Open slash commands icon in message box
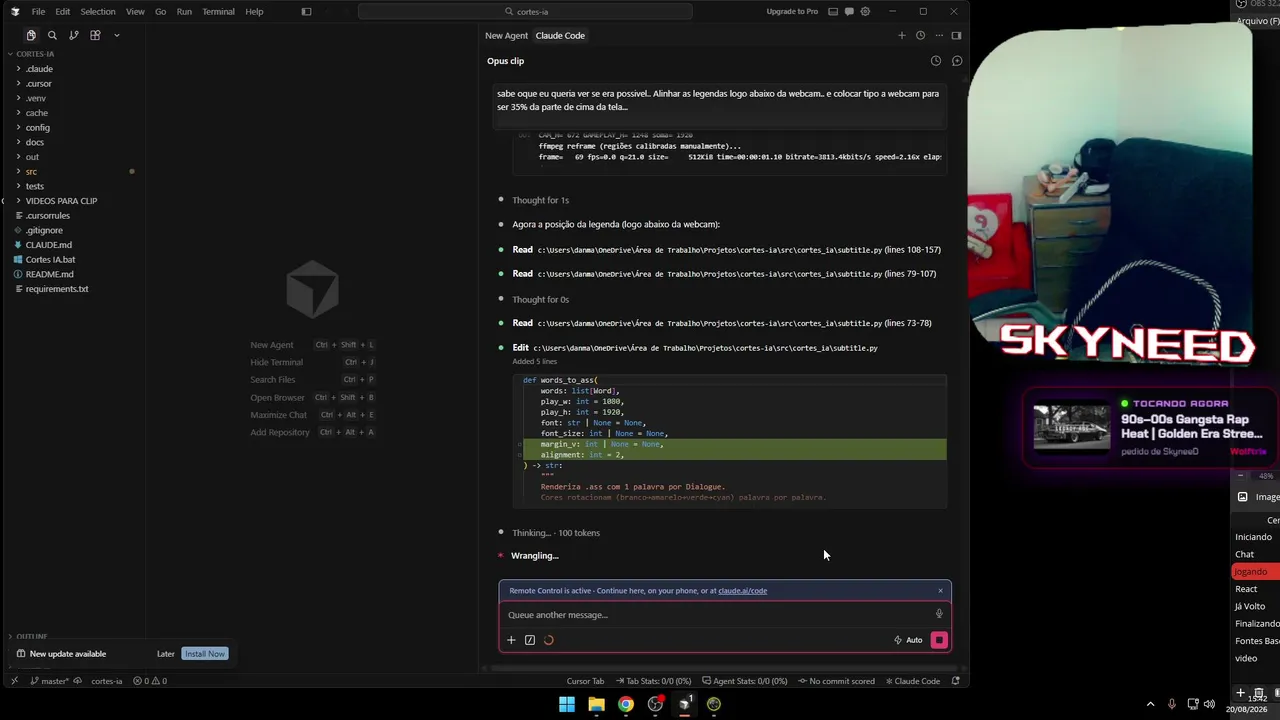 click(530, 640)
